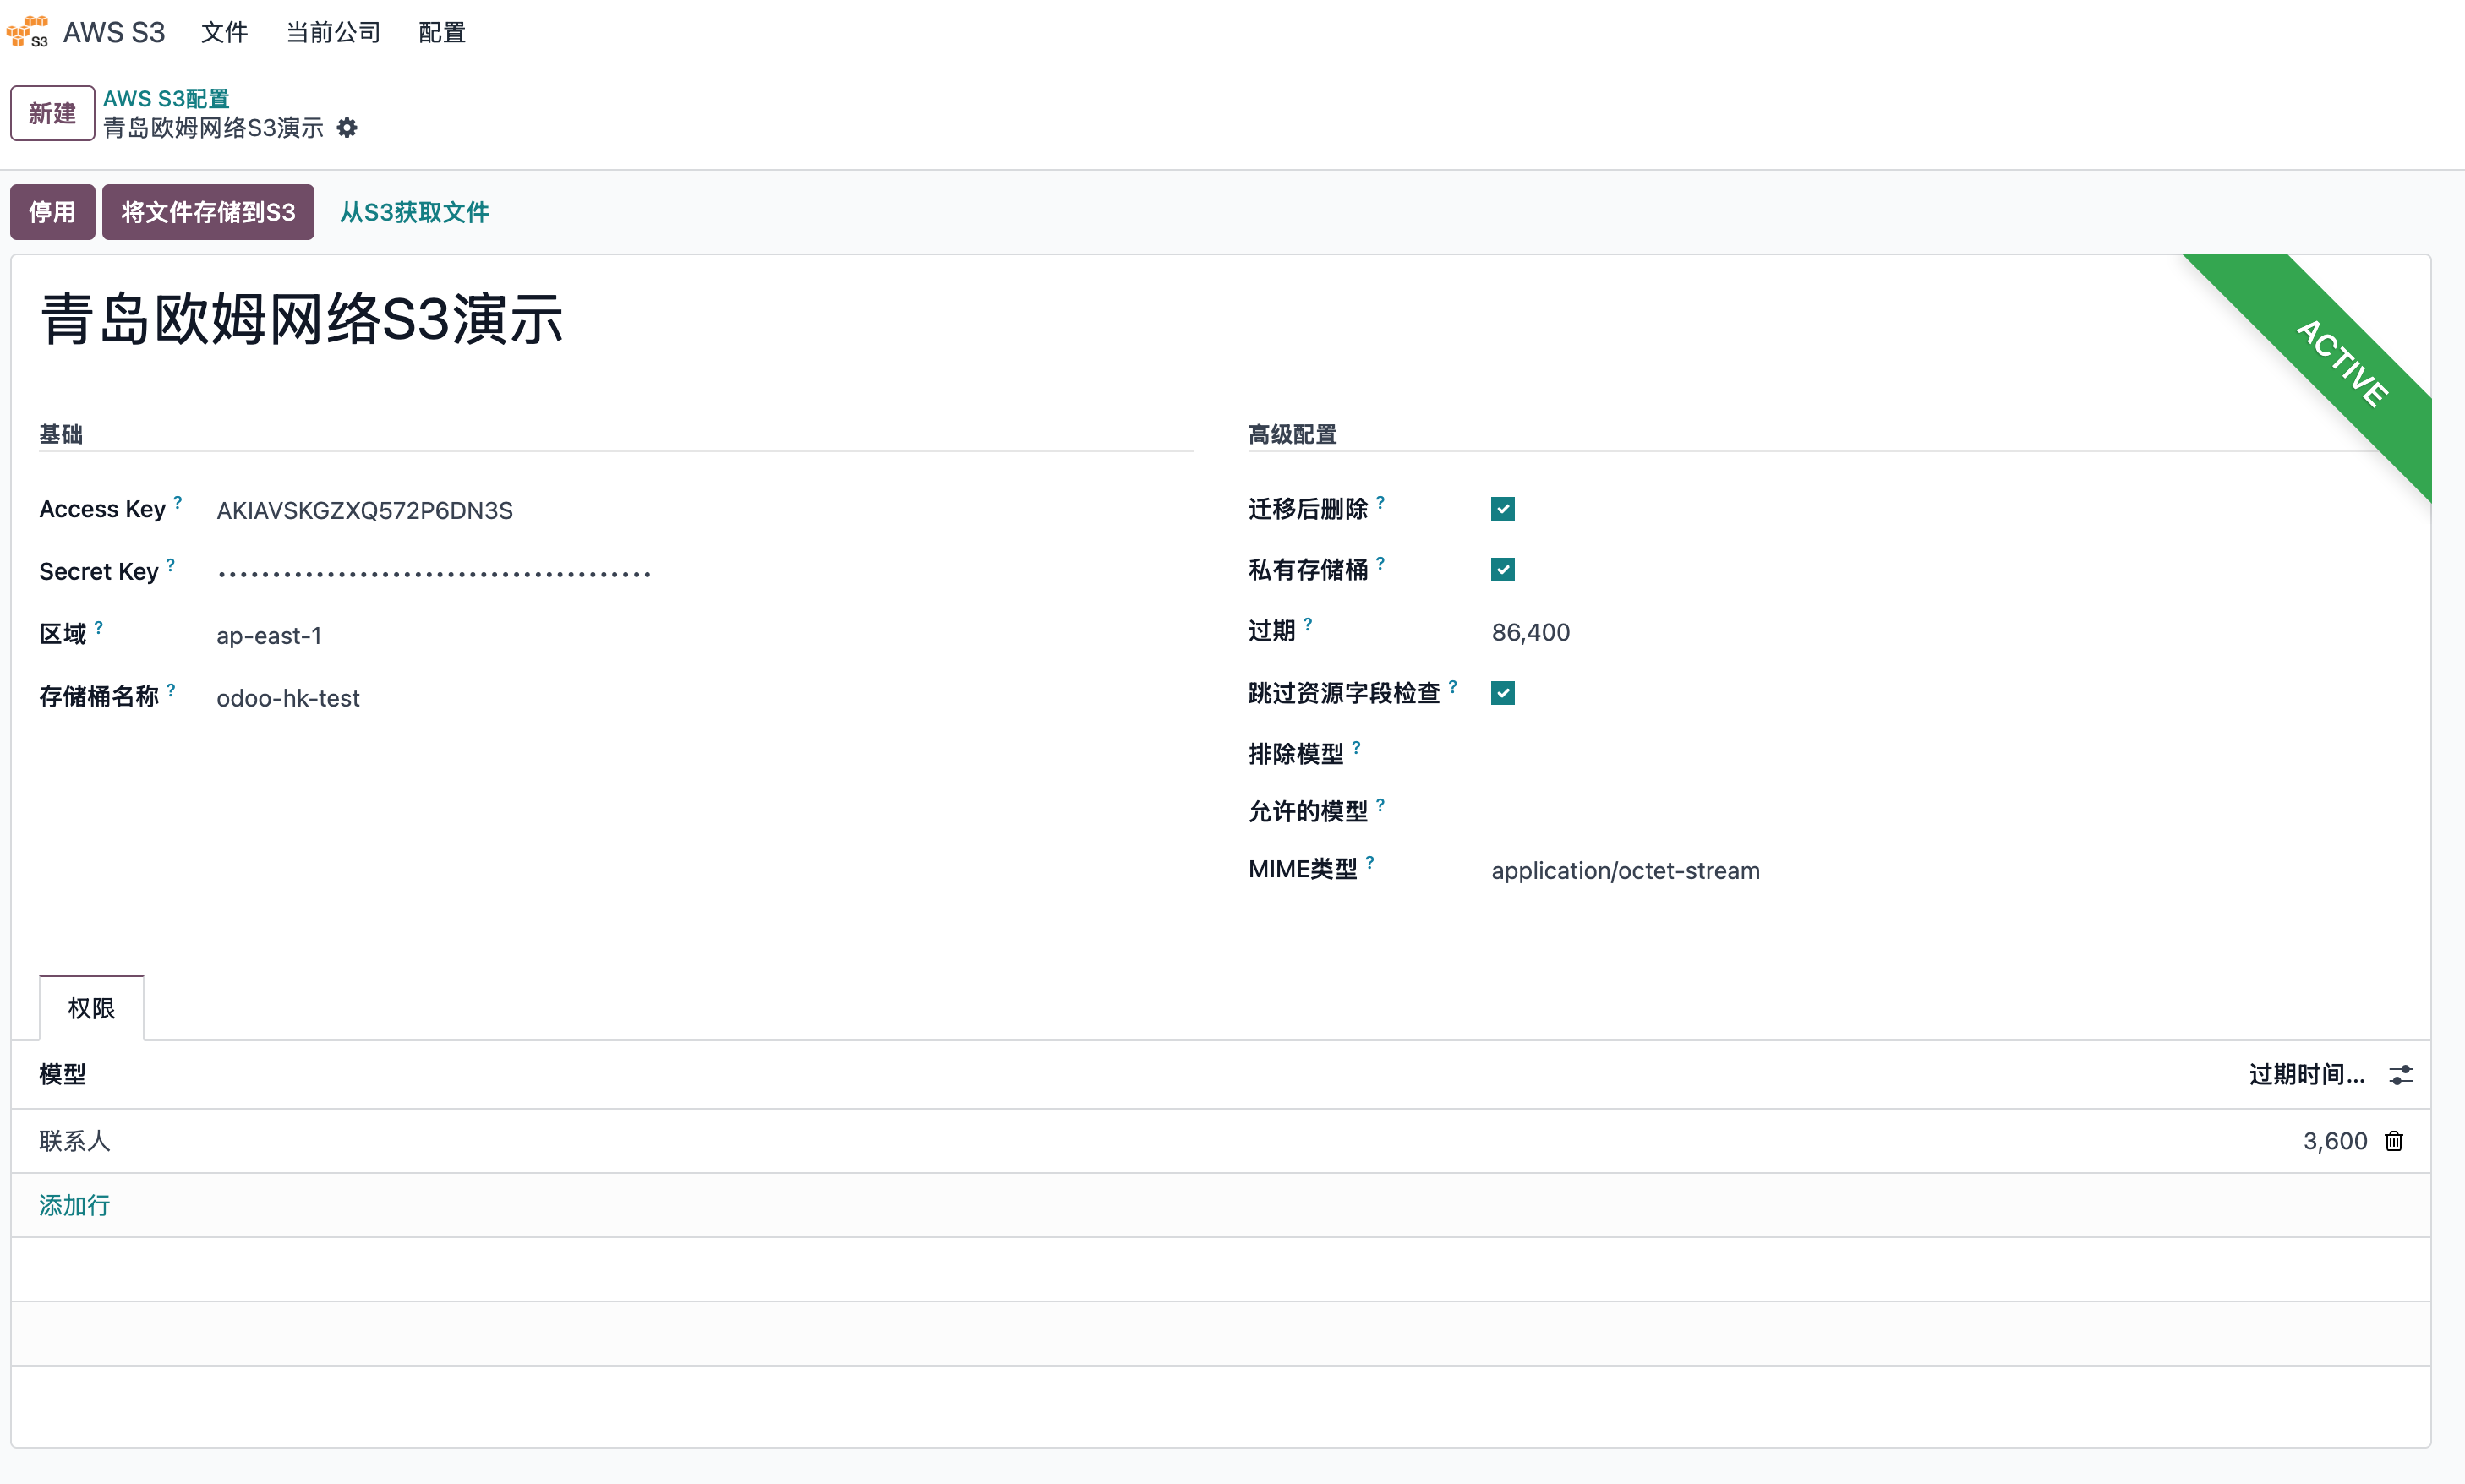Screen dimensions: 2465x1484
Task: Show help tooltip for 存储桶名称
Action: 171,689
